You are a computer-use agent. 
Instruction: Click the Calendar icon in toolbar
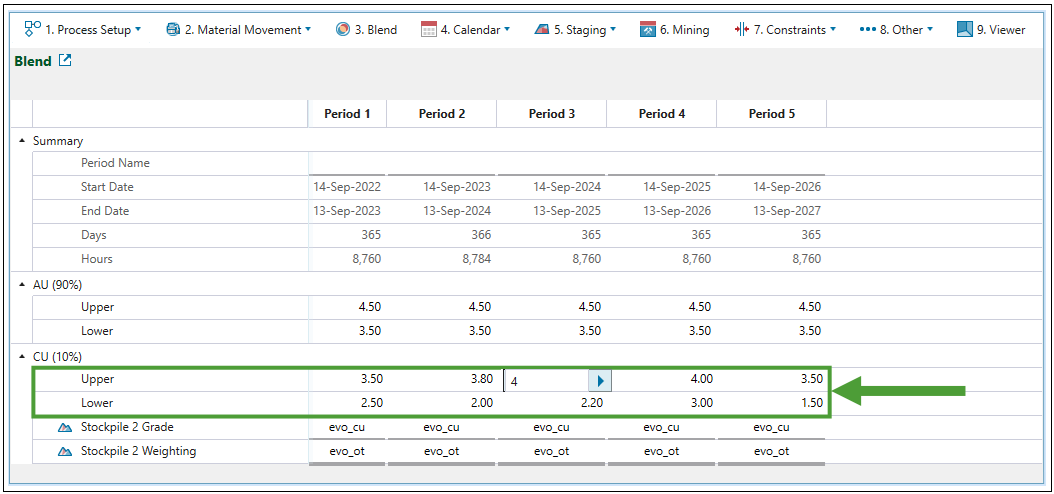point(429,30)
